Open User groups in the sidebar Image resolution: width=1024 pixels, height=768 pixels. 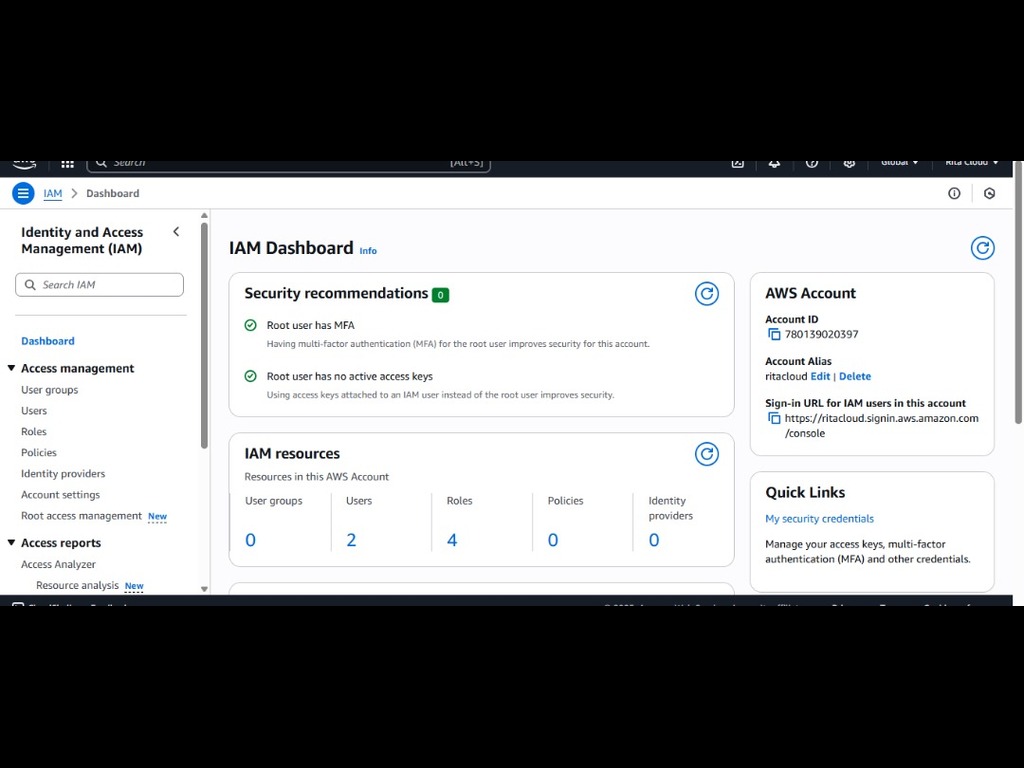coord(50,390)
